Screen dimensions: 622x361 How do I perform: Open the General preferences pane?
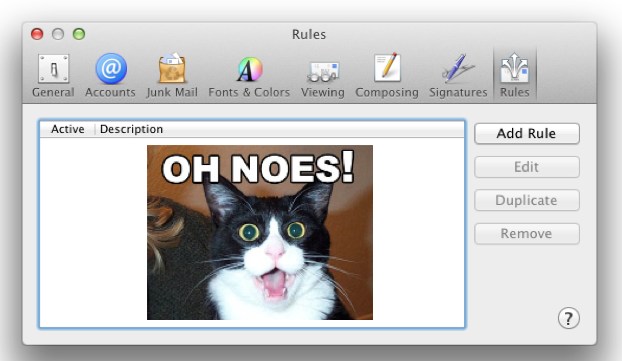pos(53,76)
